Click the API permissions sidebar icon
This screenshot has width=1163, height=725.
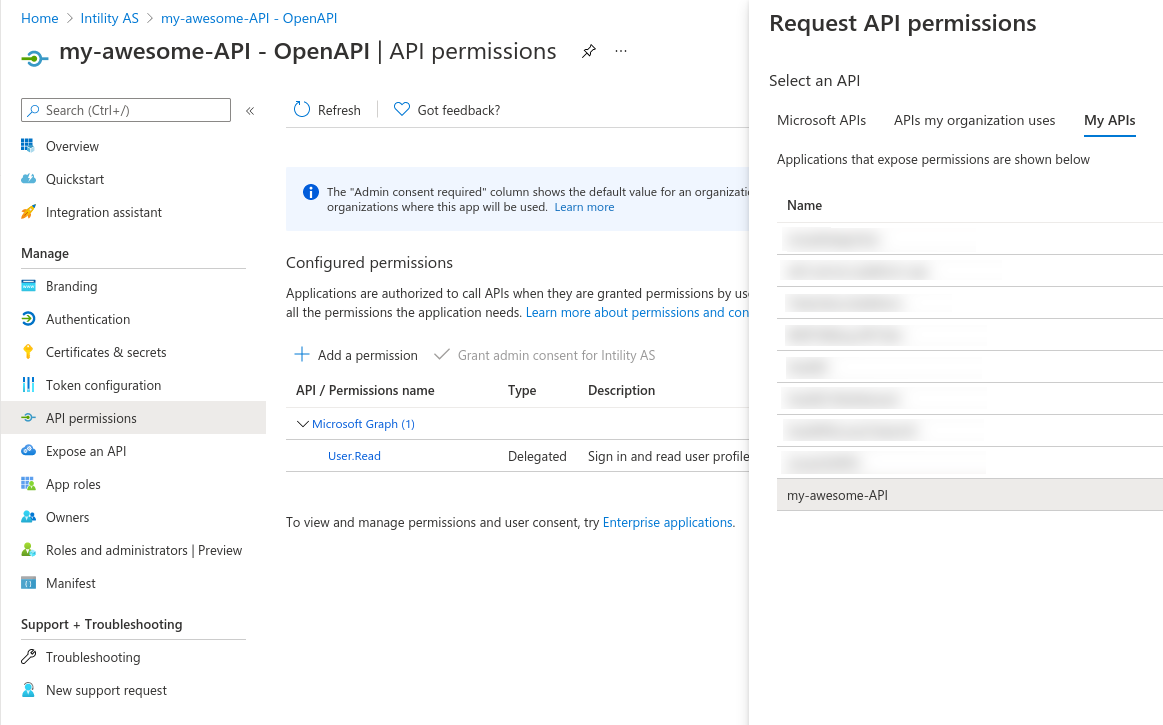pyautogui.click(x=28, y=418)
